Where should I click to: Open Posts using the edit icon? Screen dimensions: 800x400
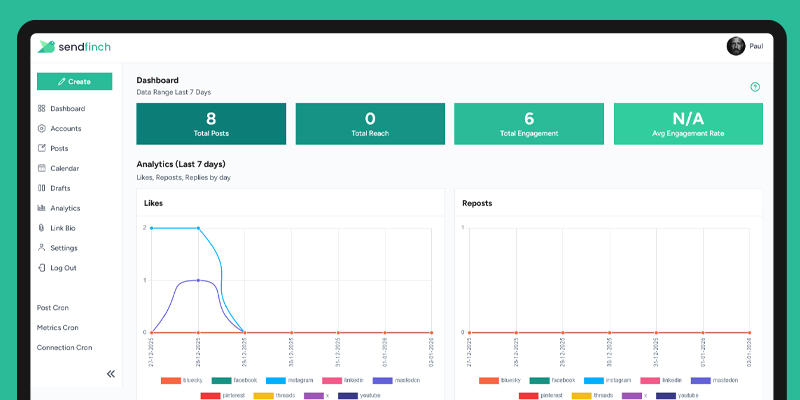pos(41,148)
